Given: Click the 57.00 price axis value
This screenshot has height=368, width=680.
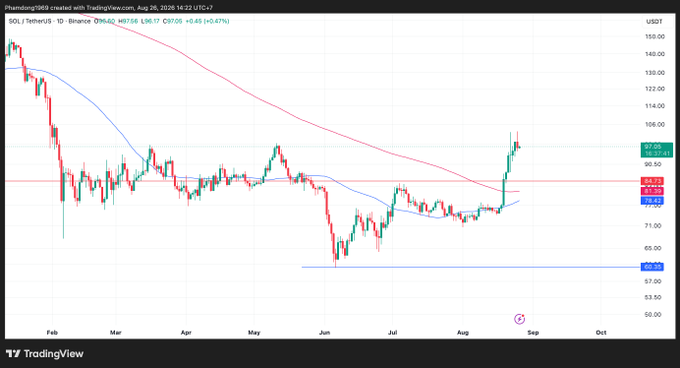Looking at the screenshot, I should point(653,281).
